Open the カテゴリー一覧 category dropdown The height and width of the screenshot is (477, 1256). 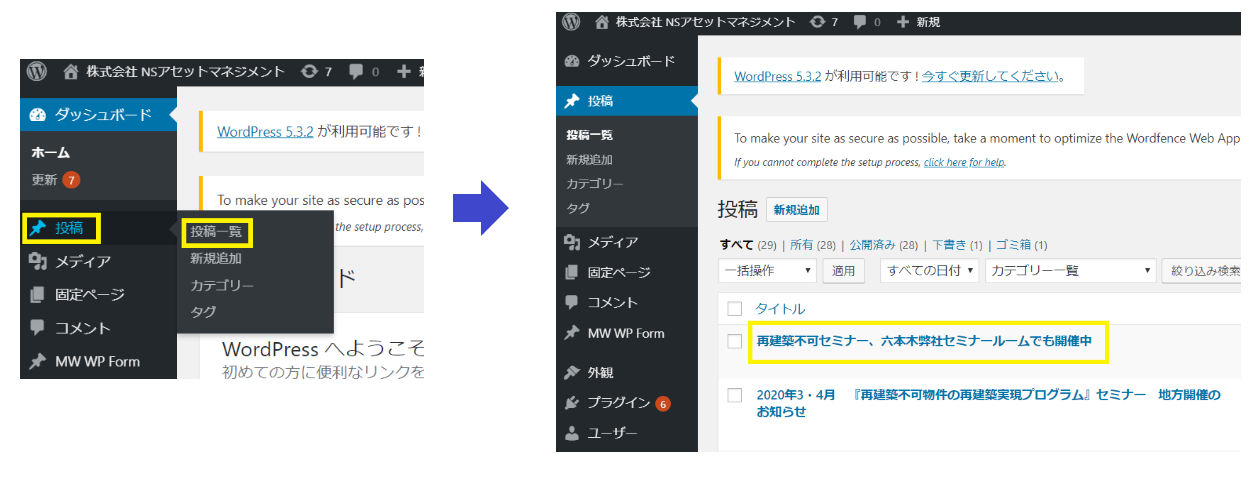point(1069,270)
